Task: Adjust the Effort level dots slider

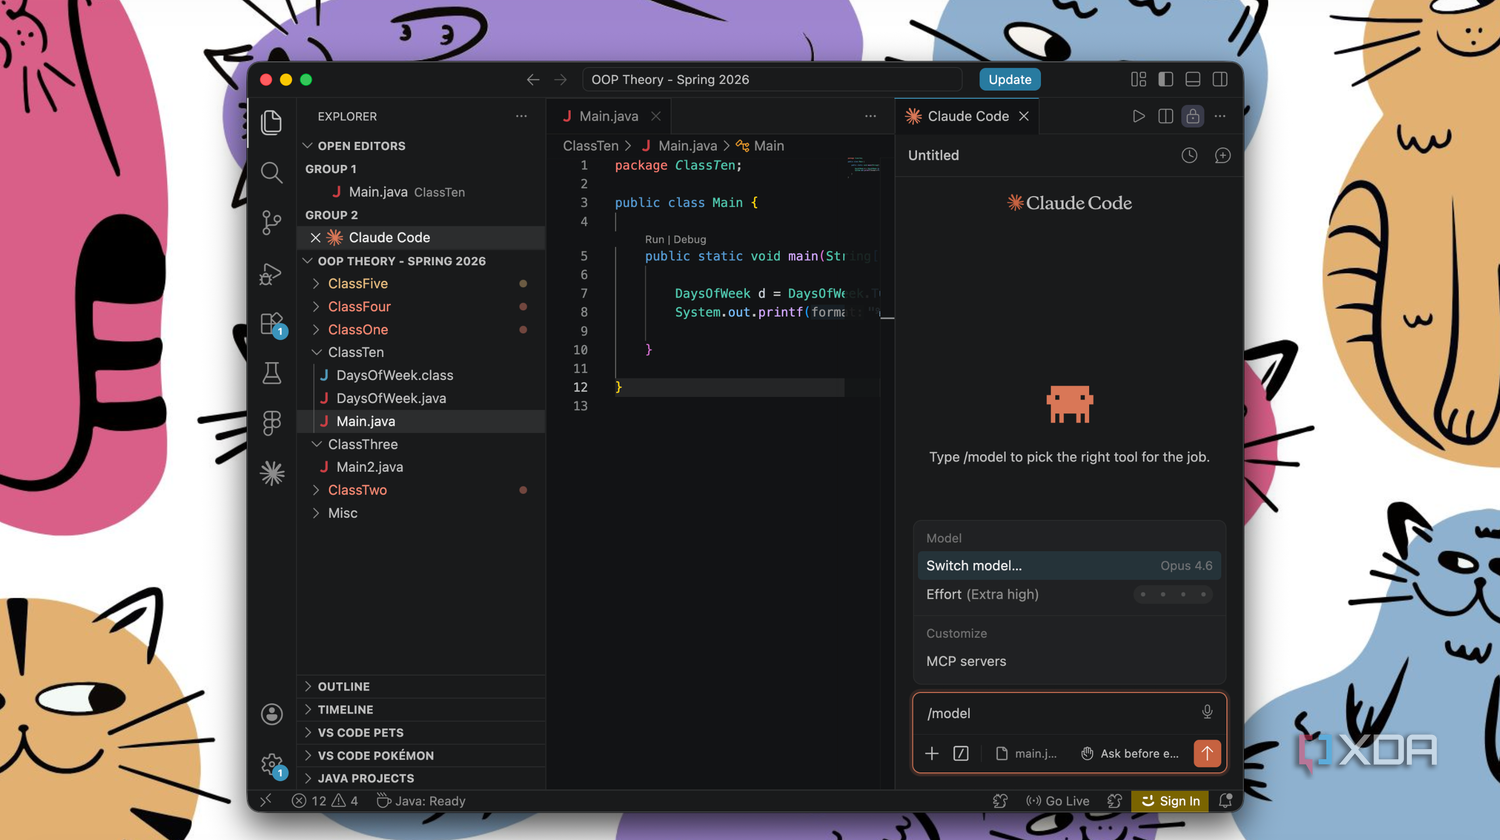Action: (x=1173, y=594)
